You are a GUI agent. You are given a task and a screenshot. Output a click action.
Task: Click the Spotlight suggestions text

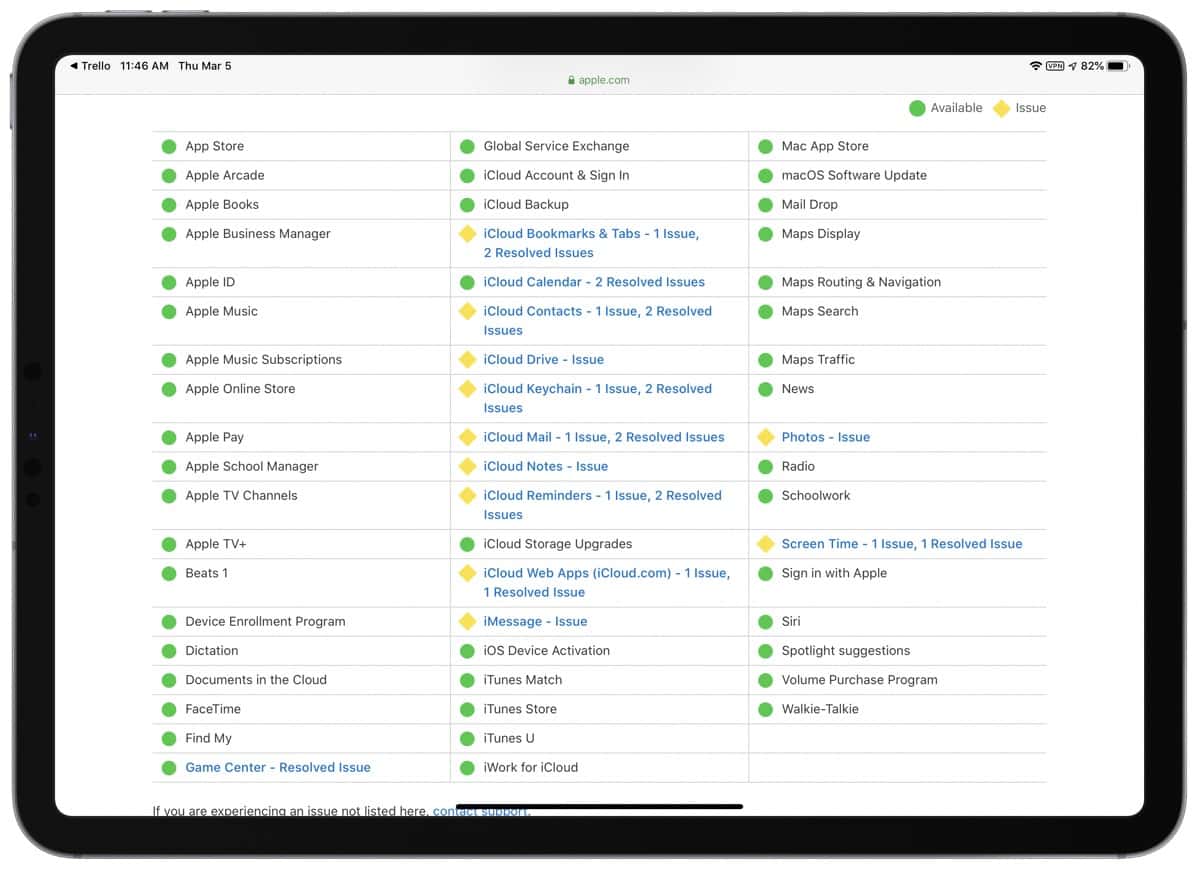click(846, 650)
